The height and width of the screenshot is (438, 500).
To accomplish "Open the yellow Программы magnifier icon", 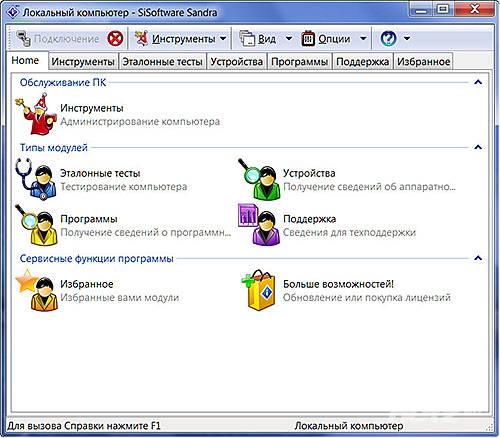I will 36,225.
